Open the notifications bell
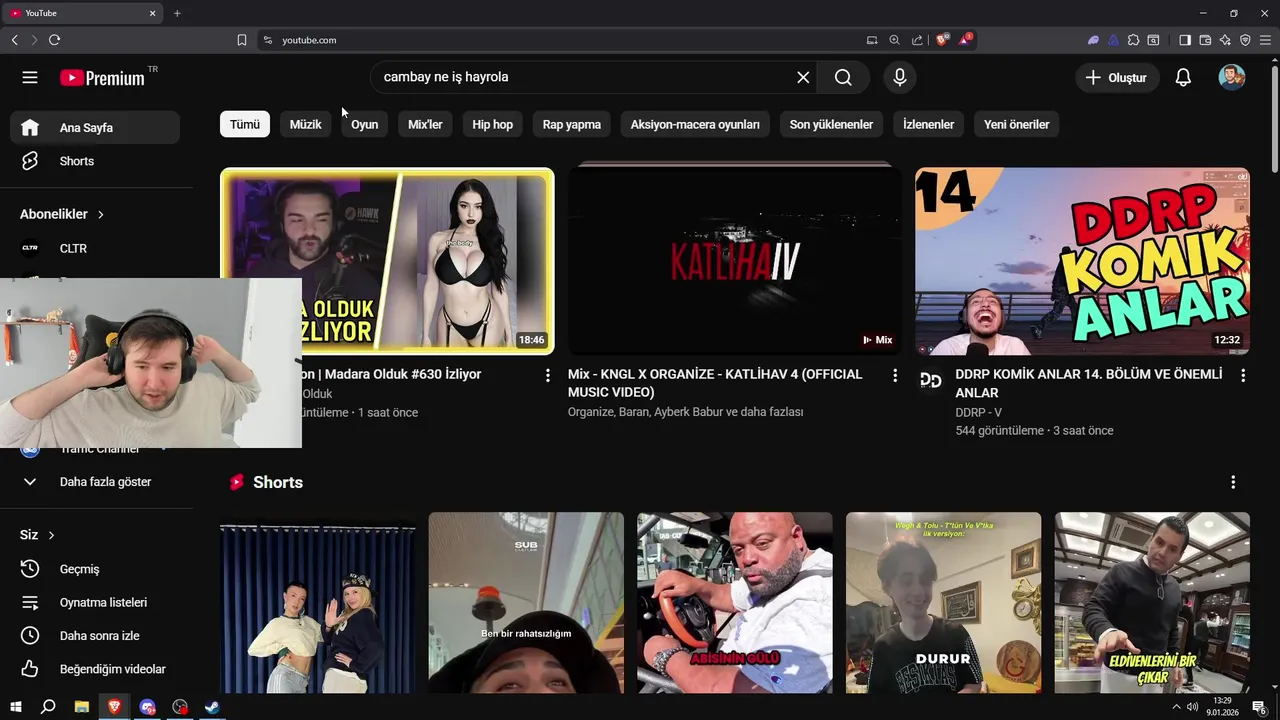 (1183, 77)
